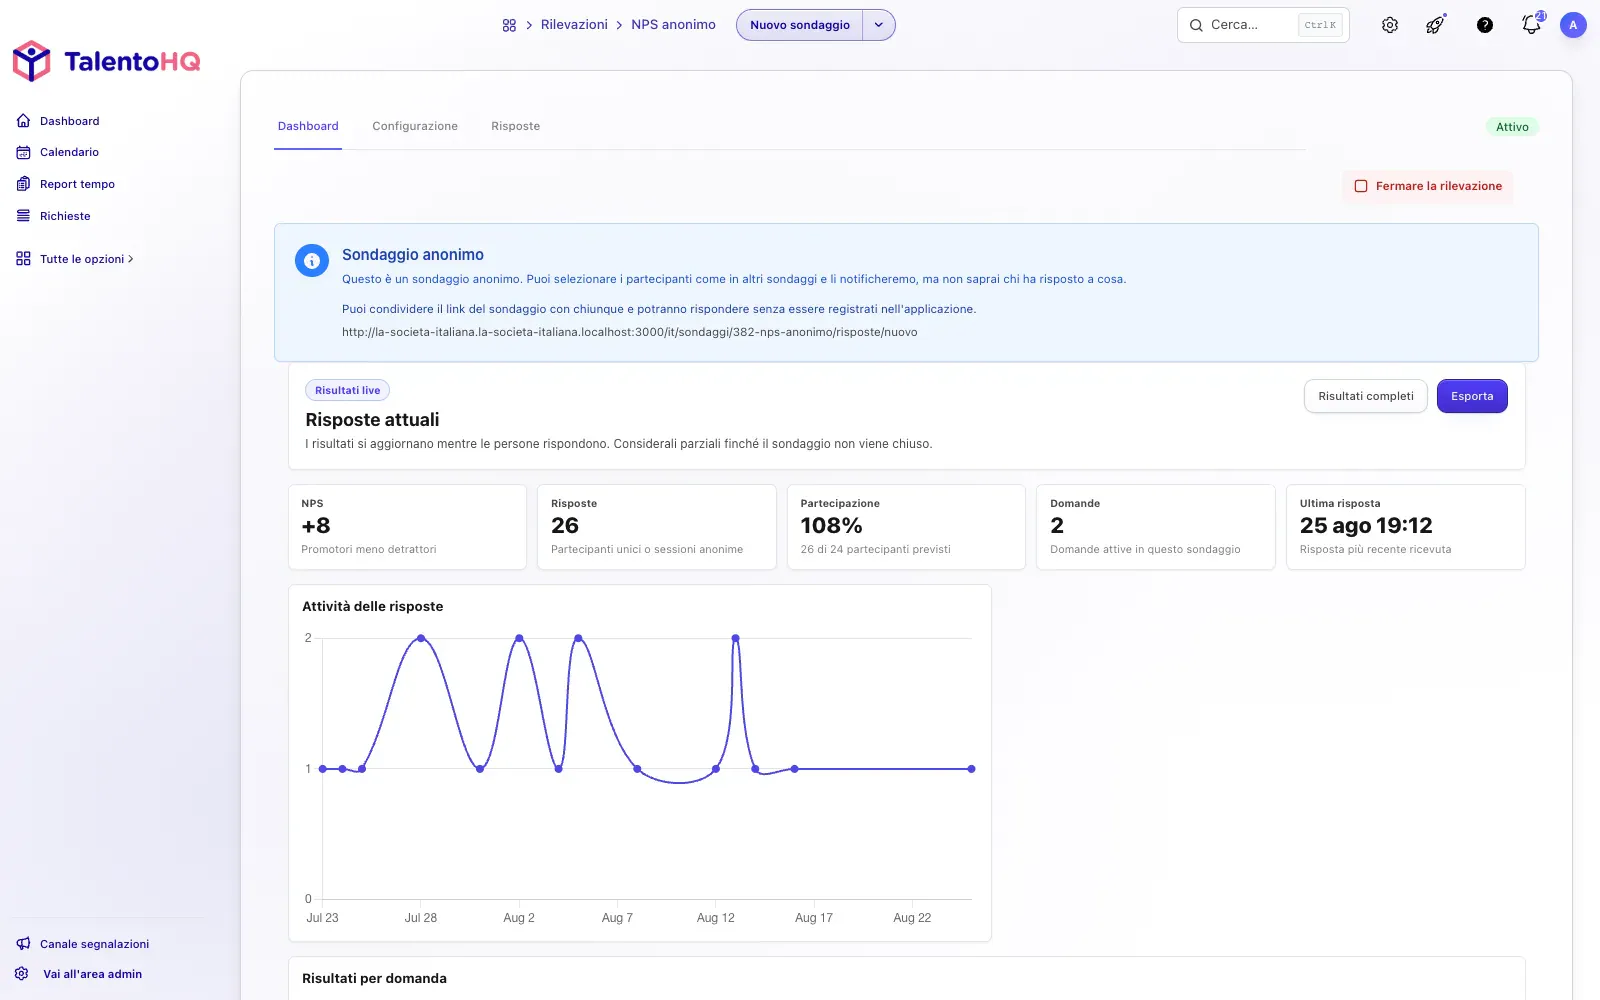Open Risultati completi
1600x1000 pixels.
coord(1366,396)
